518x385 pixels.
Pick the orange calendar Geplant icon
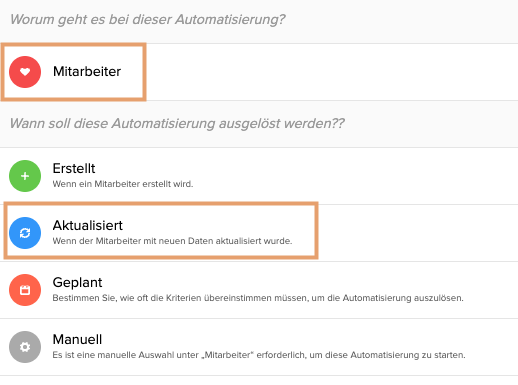tap(25, 290)
